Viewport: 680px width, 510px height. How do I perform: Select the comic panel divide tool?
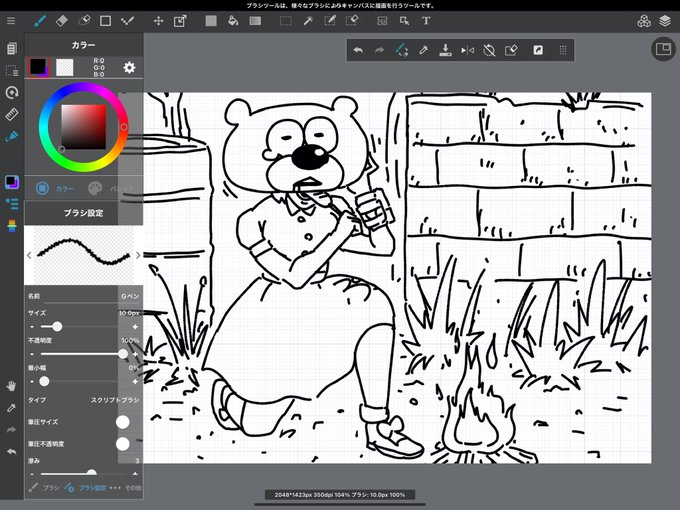pyautogui.click(x=382, y=21)
